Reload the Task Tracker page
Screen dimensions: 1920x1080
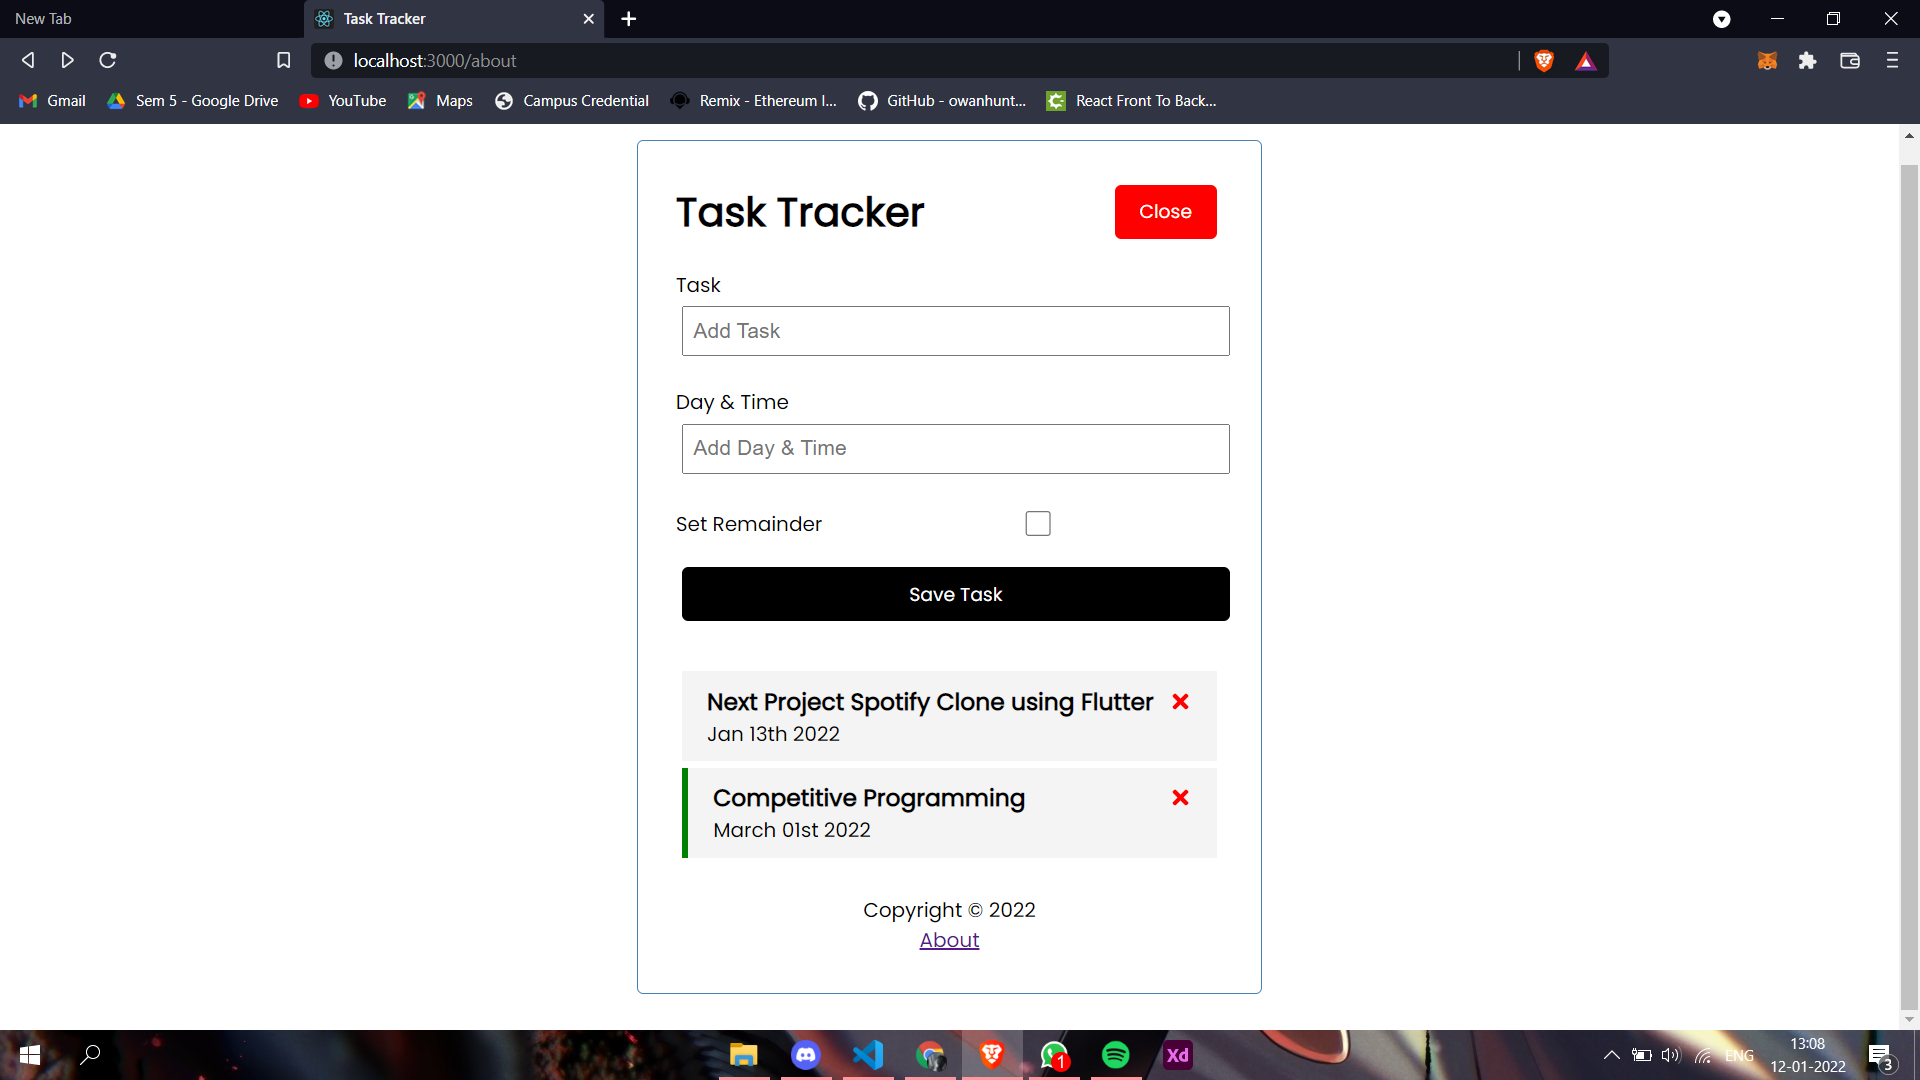coord(107,60)
